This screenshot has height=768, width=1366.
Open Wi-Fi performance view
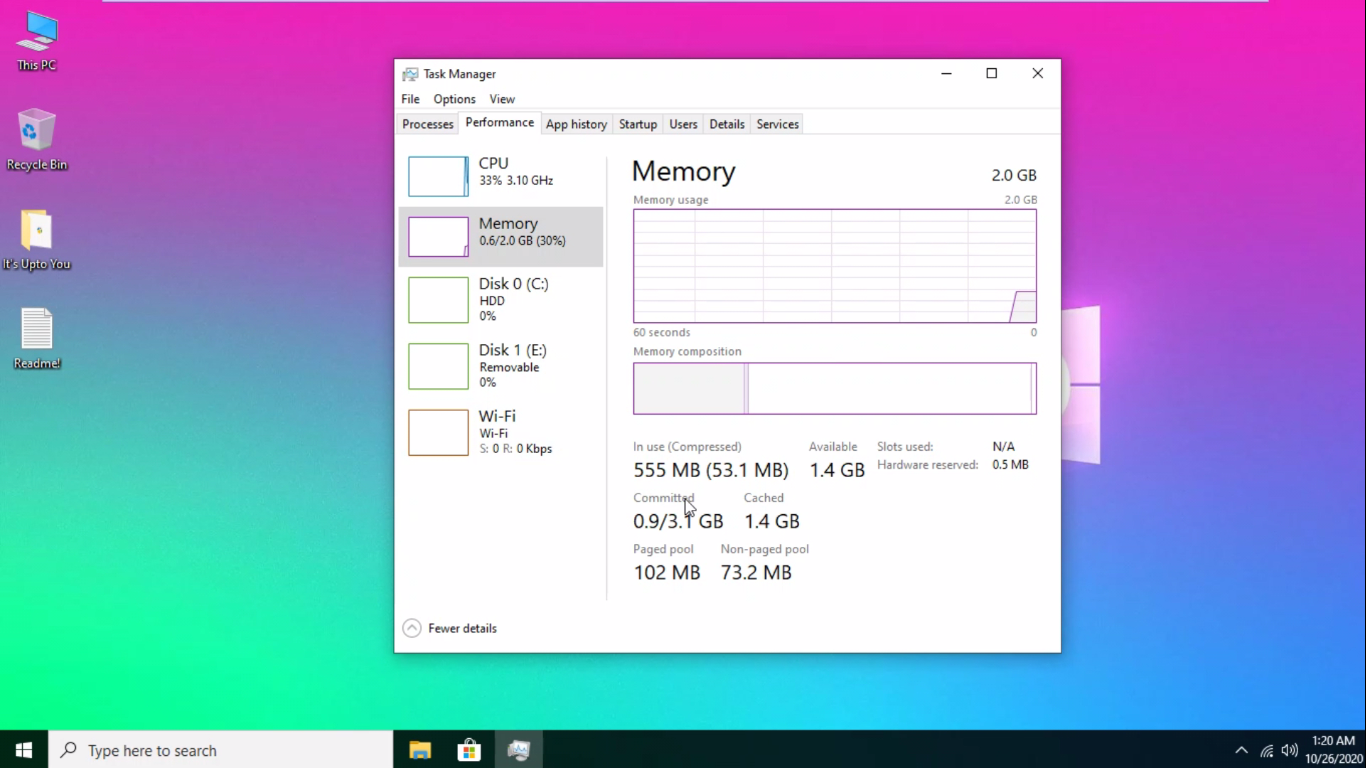click(501, 432)
